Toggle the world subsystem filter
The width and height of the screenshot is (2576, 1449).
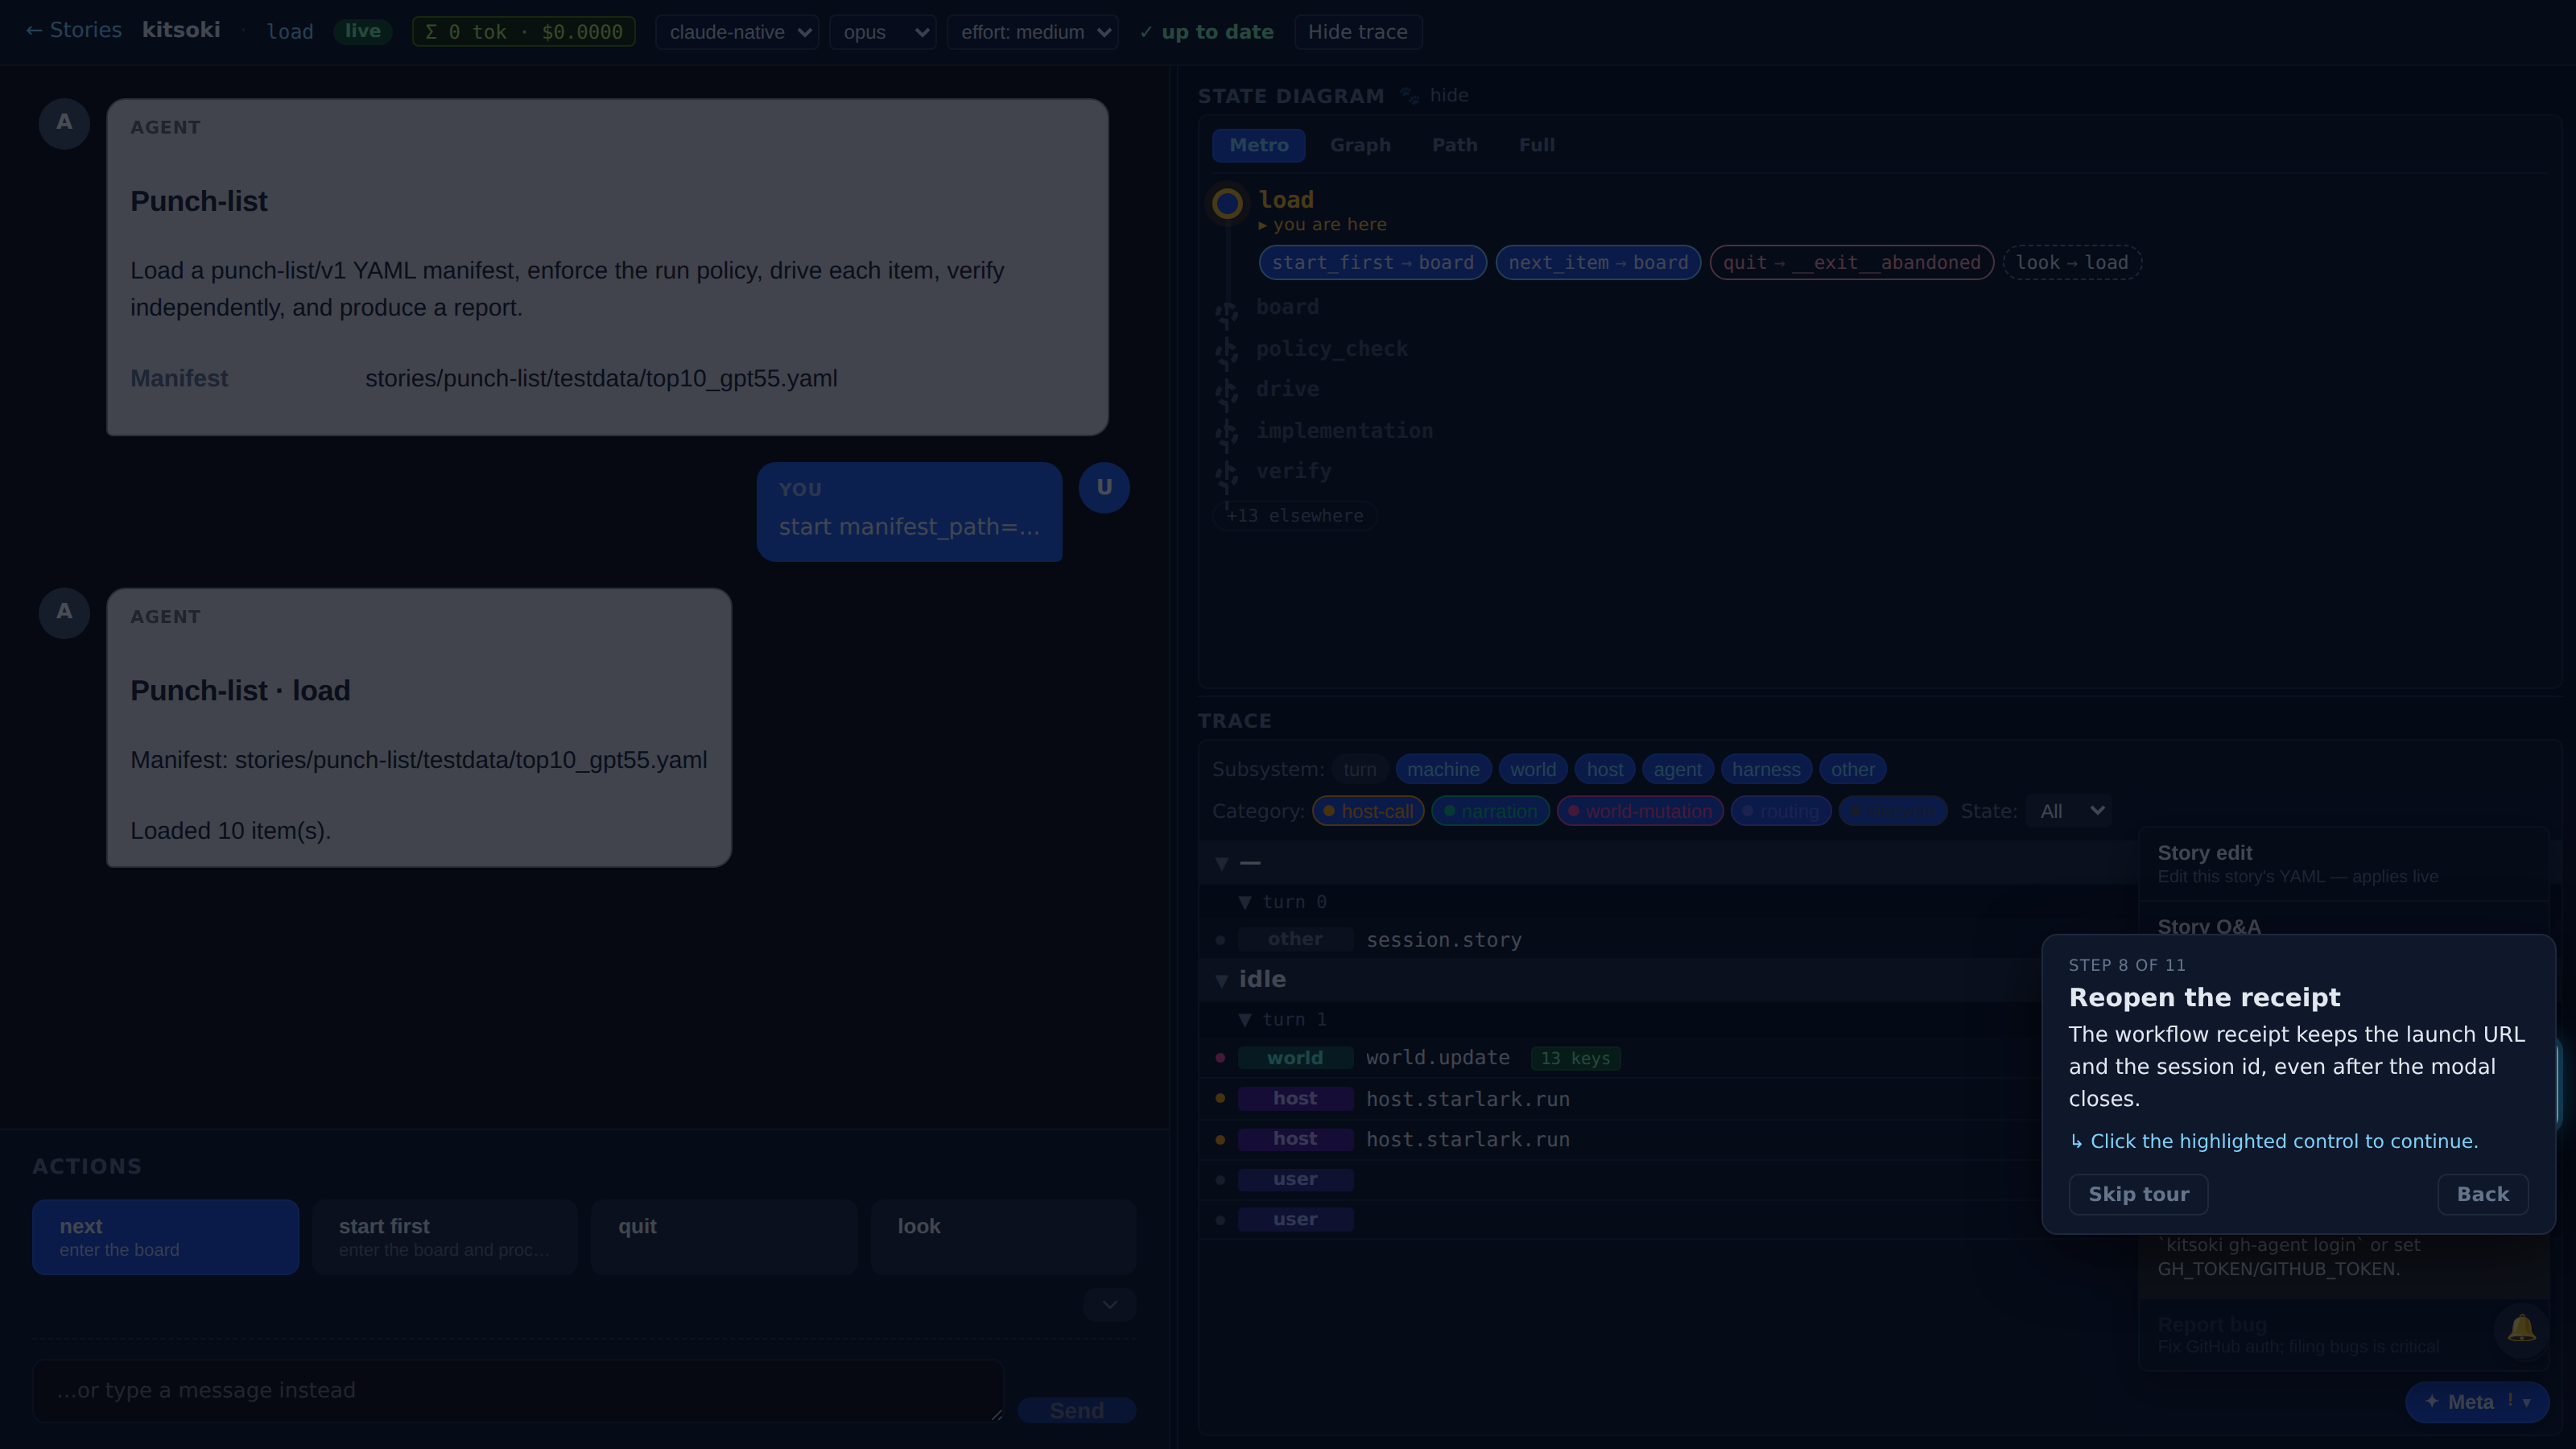tap(1532, 769)
